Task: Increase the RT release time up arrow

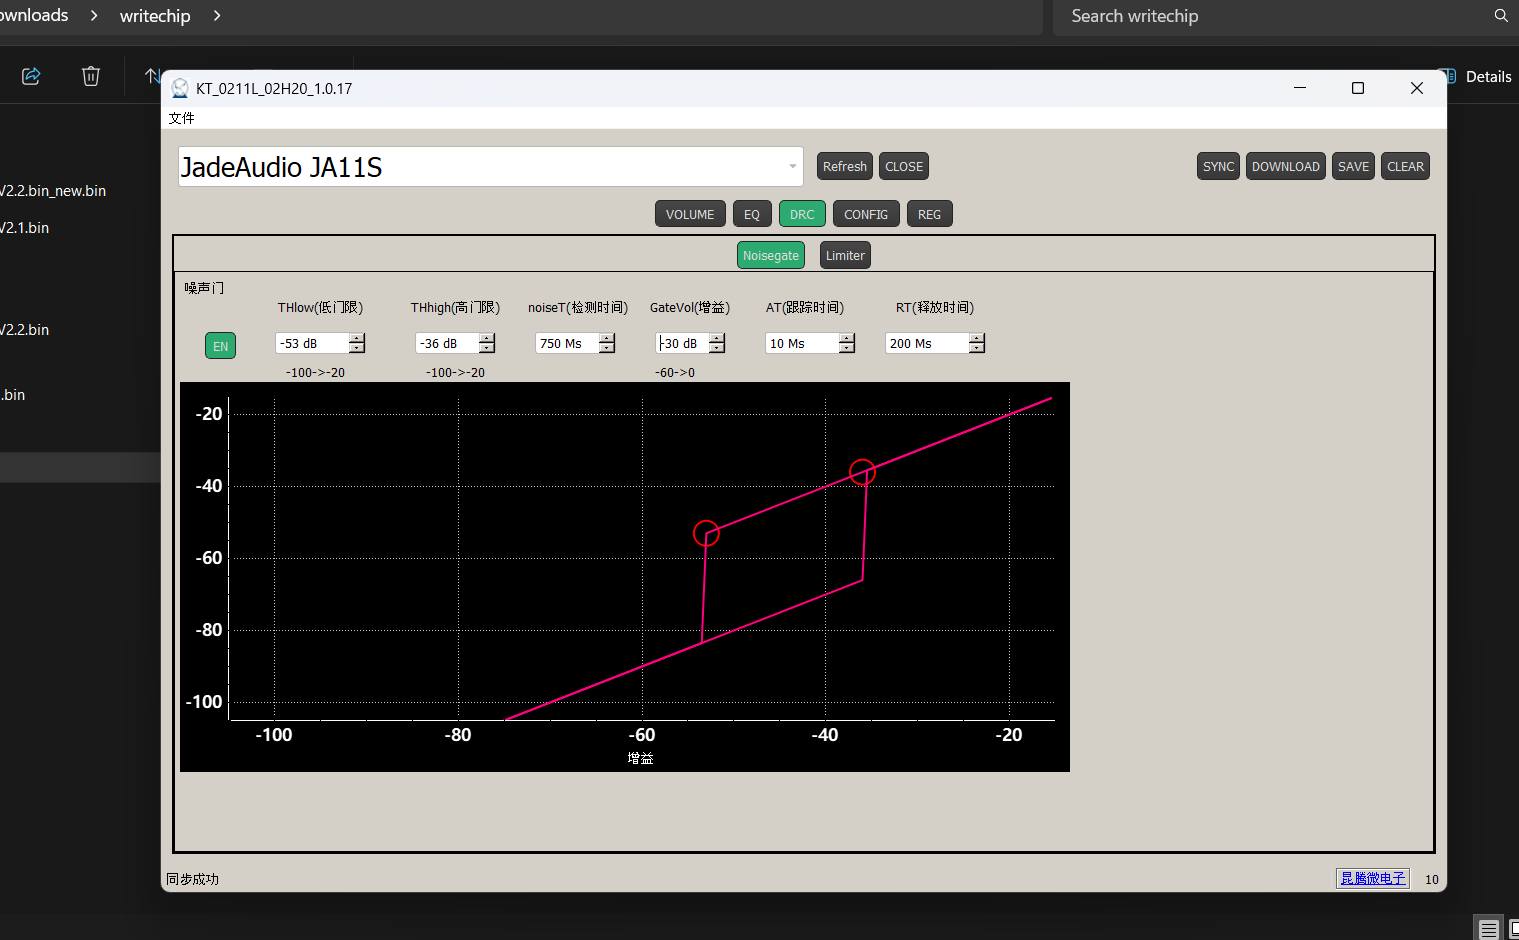Action: [977, 338]
